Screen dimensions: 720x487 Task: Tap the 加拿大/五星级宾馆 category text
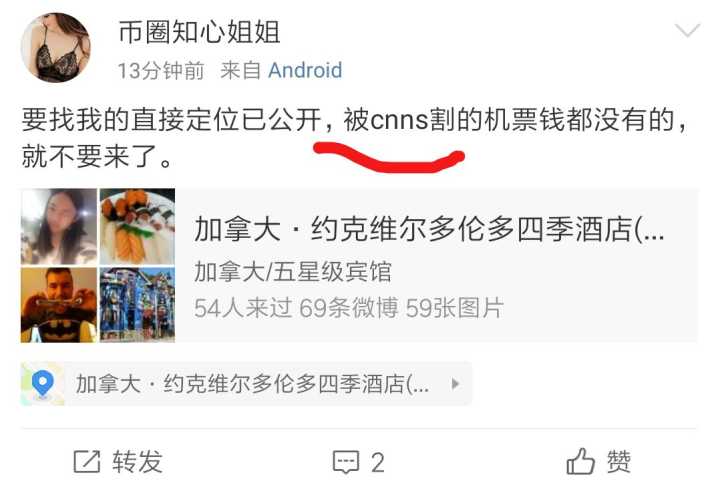point(293,271)
